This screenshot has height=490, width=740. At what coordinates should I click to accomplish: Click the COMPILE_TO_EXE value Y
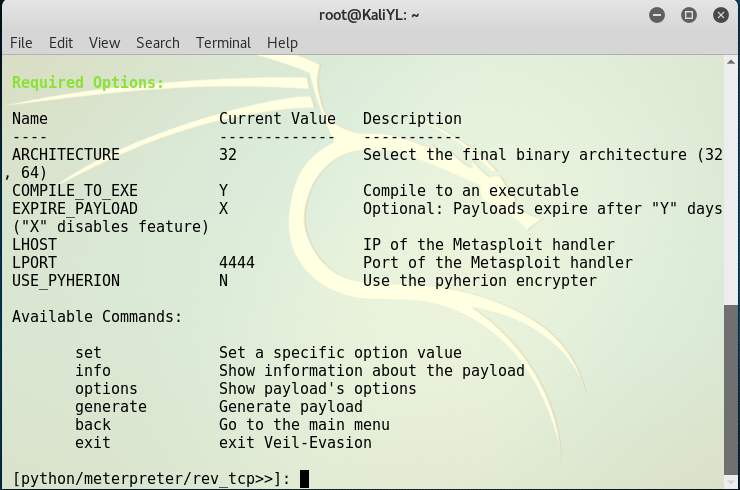point(223,191)
